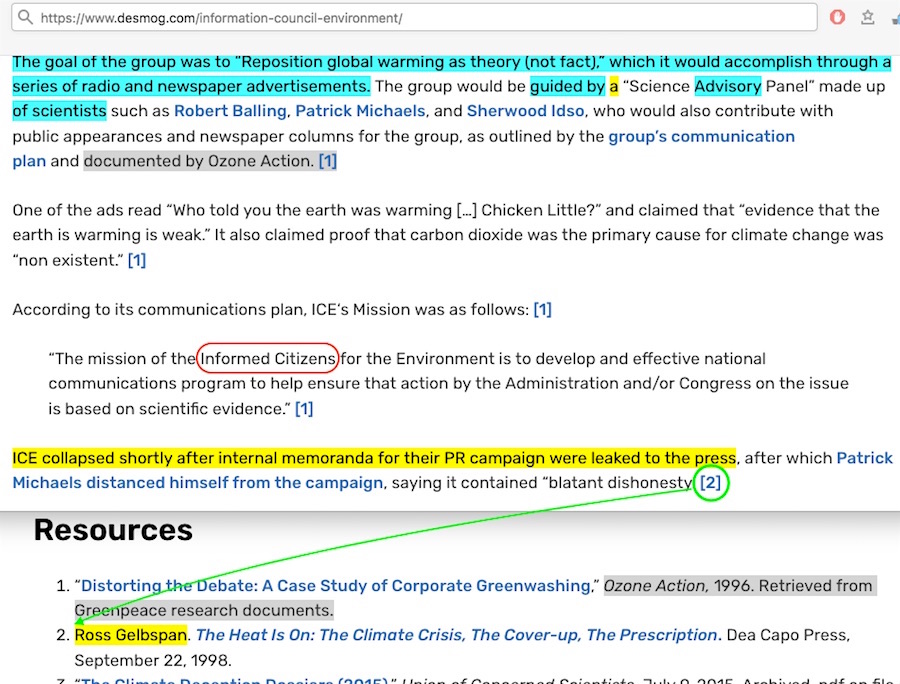
Task: Click footnote [1] after "scientific evidence."
Action: tap(304, 408)
